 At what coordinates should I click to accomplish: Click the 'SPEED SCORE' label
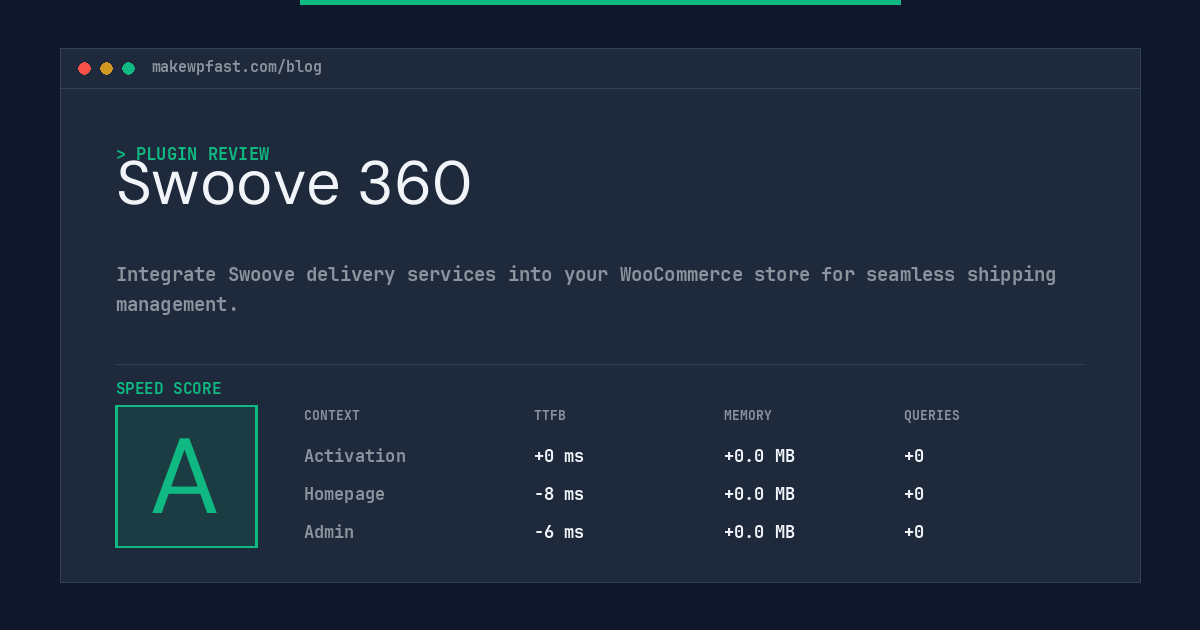169,389
